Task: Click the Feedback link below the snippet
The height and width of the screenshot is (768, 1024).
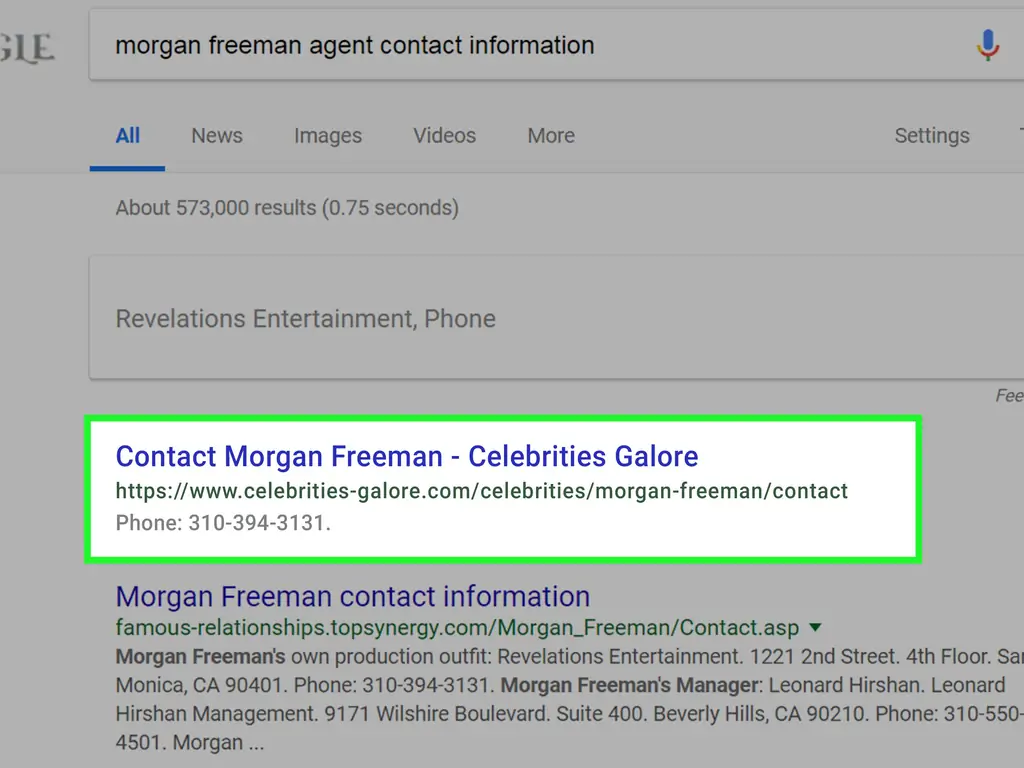Action: (x=1010, y=396)
